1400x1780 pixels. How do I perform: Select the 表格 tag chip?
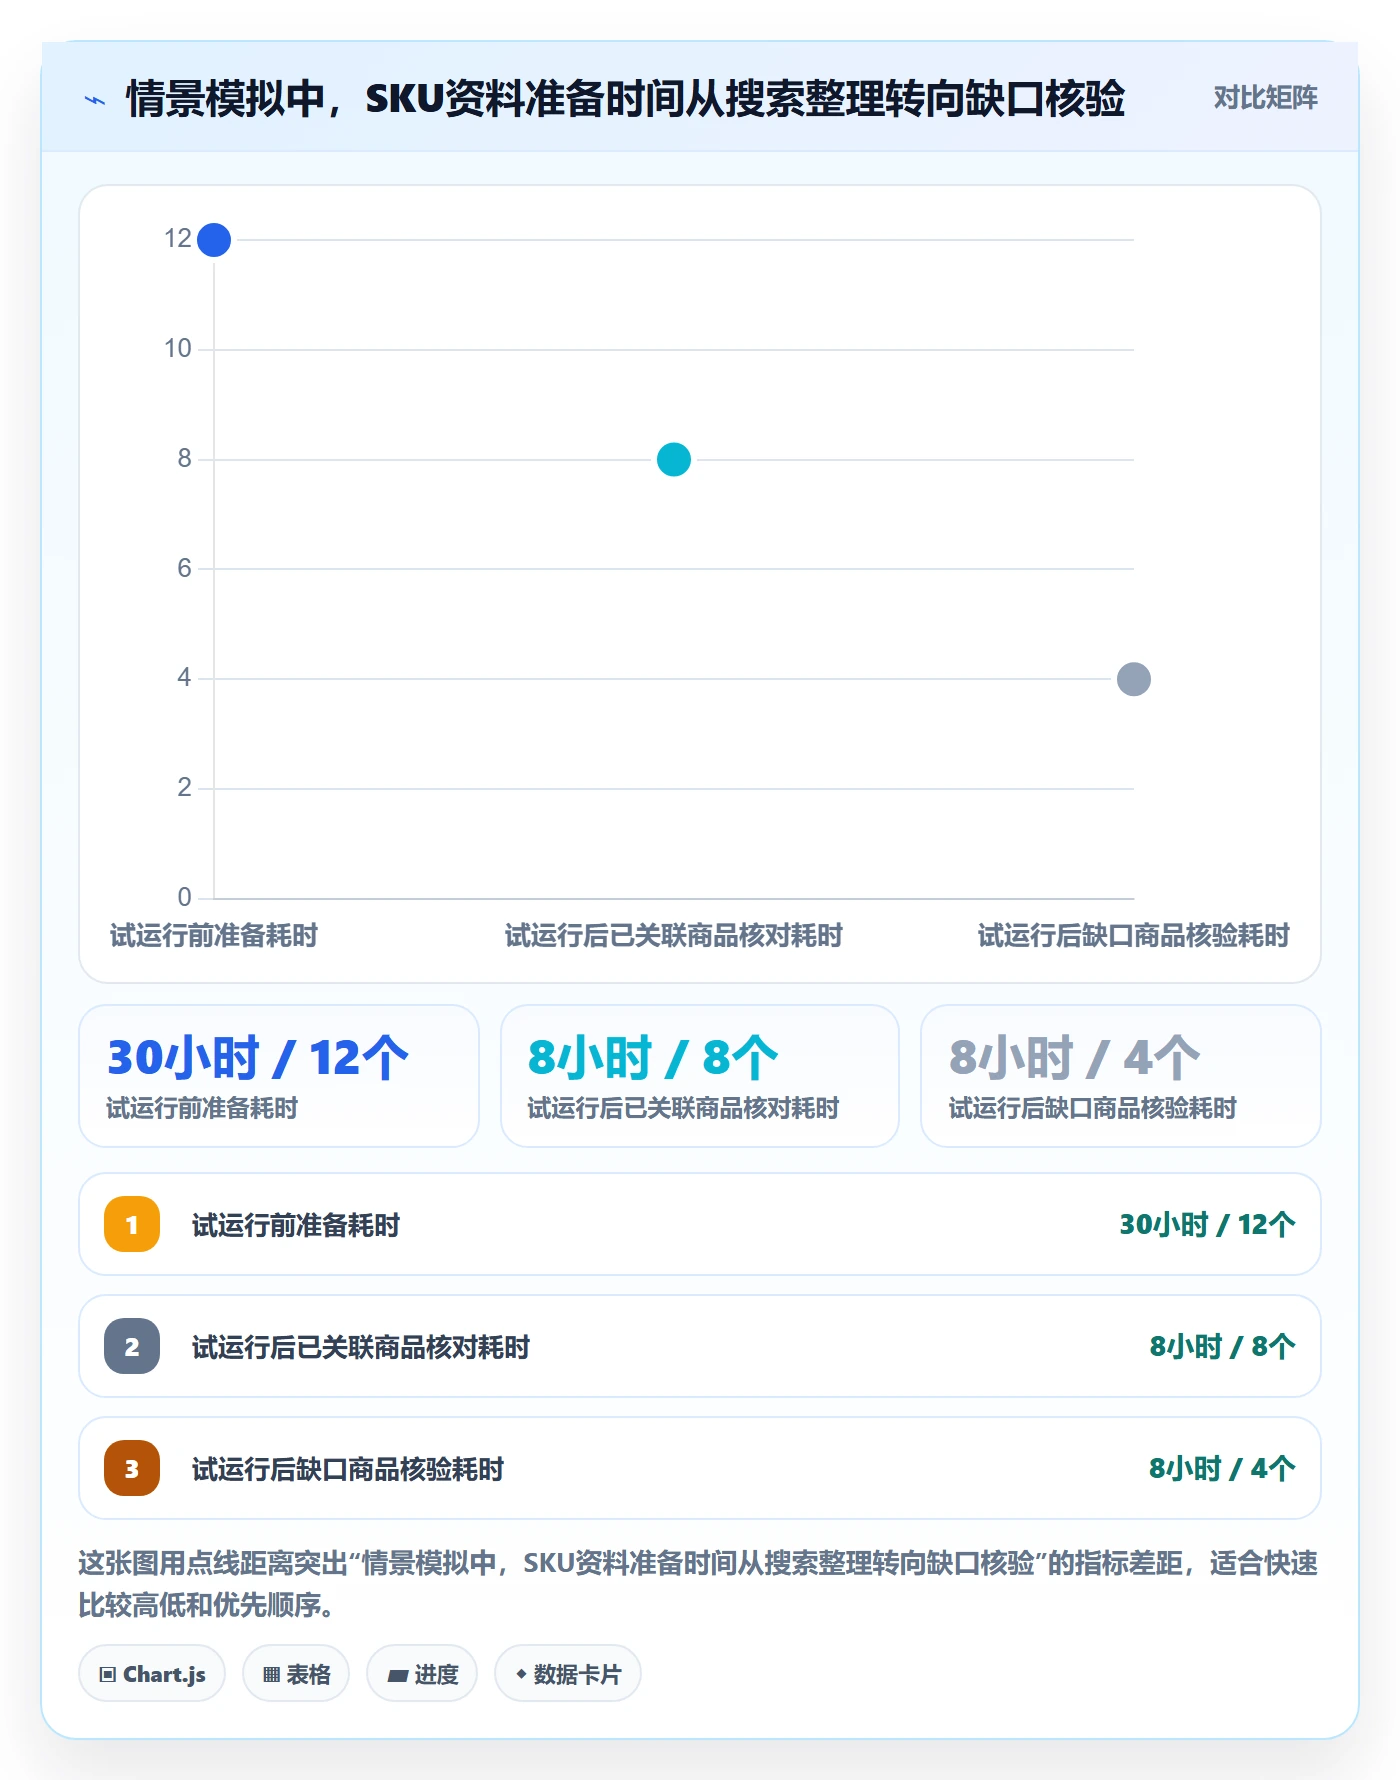coord(296,1674)
